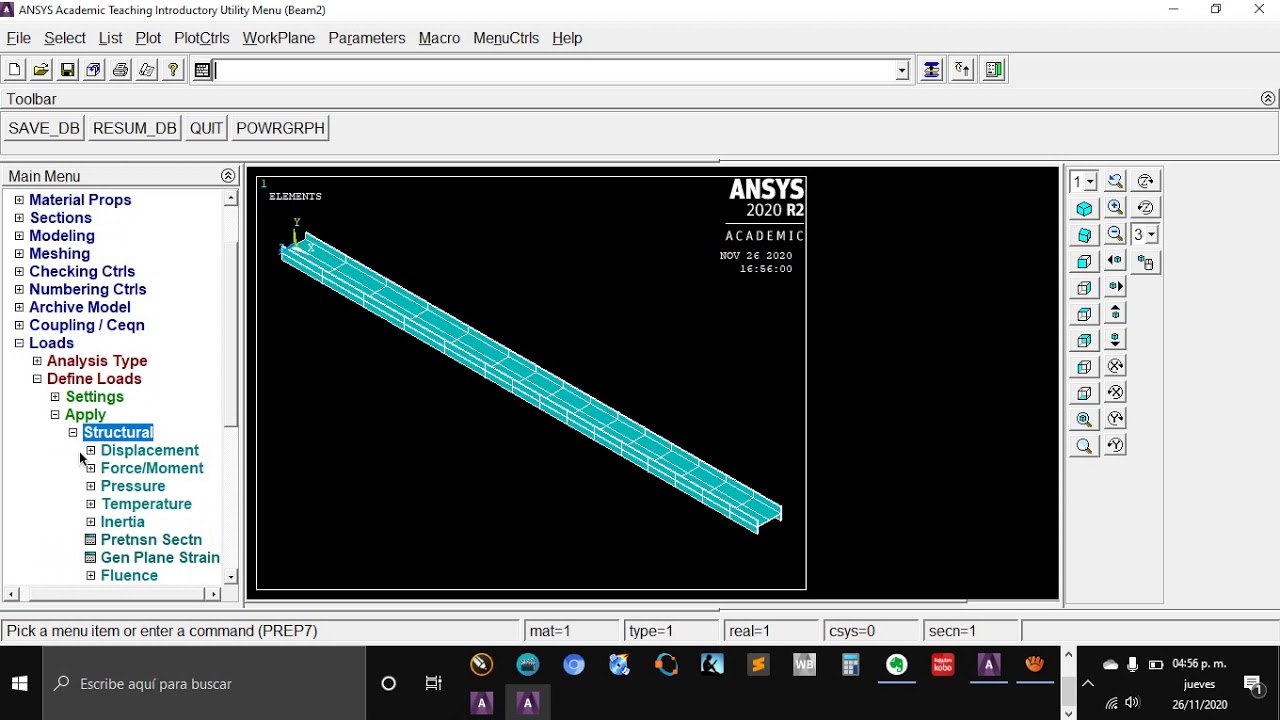Click the Pan Model Right arrow icon
1280x720 pixels.
click(1115, 287)
